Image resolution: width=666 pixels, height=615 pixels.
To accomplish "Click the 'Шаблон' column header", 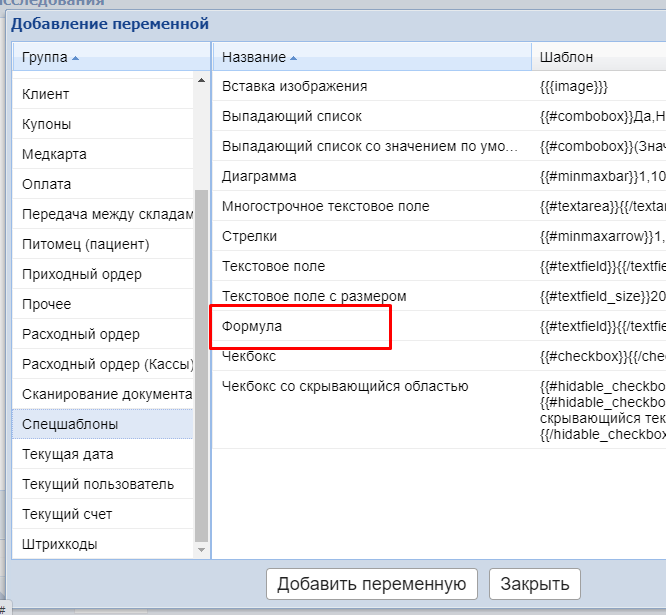I will (566, 58).
